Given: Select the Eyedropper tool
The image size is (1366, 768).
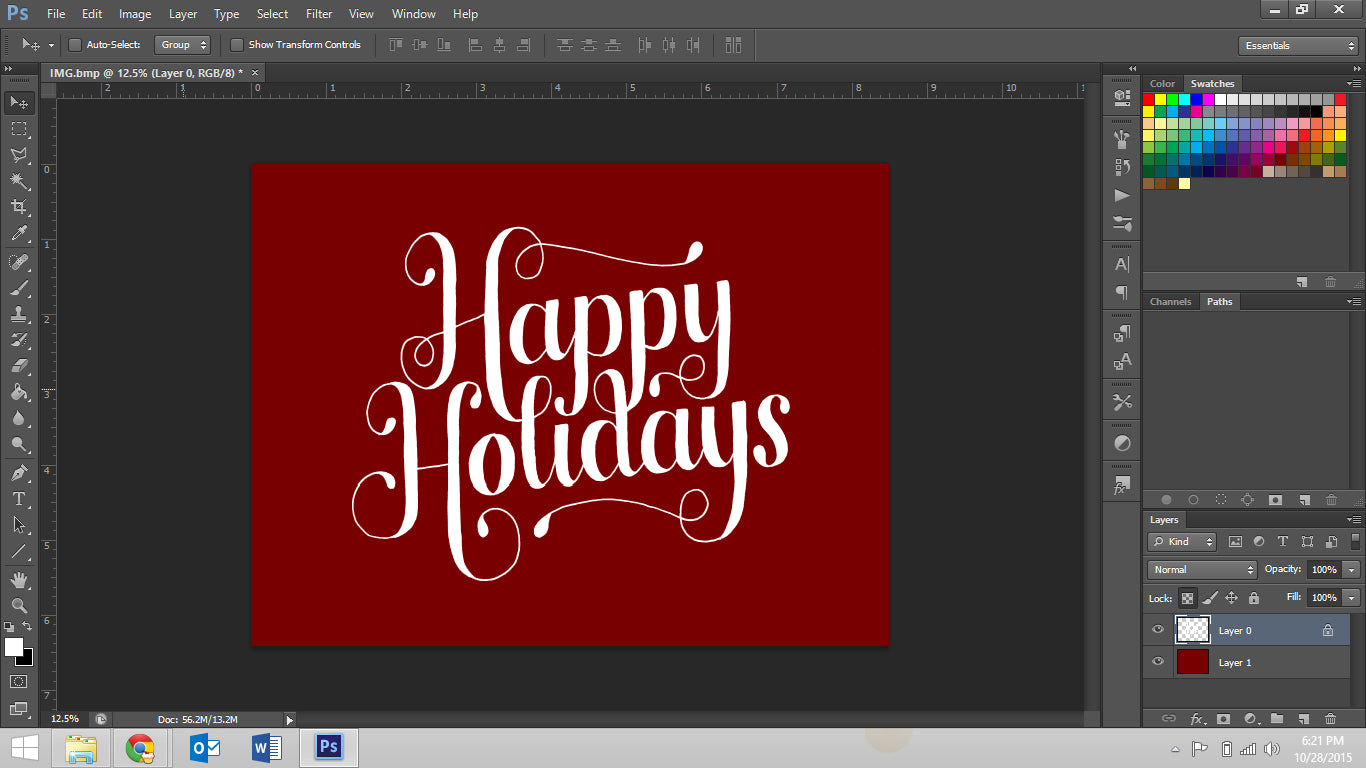Looking at the screenshot, I should click(19, 233).
